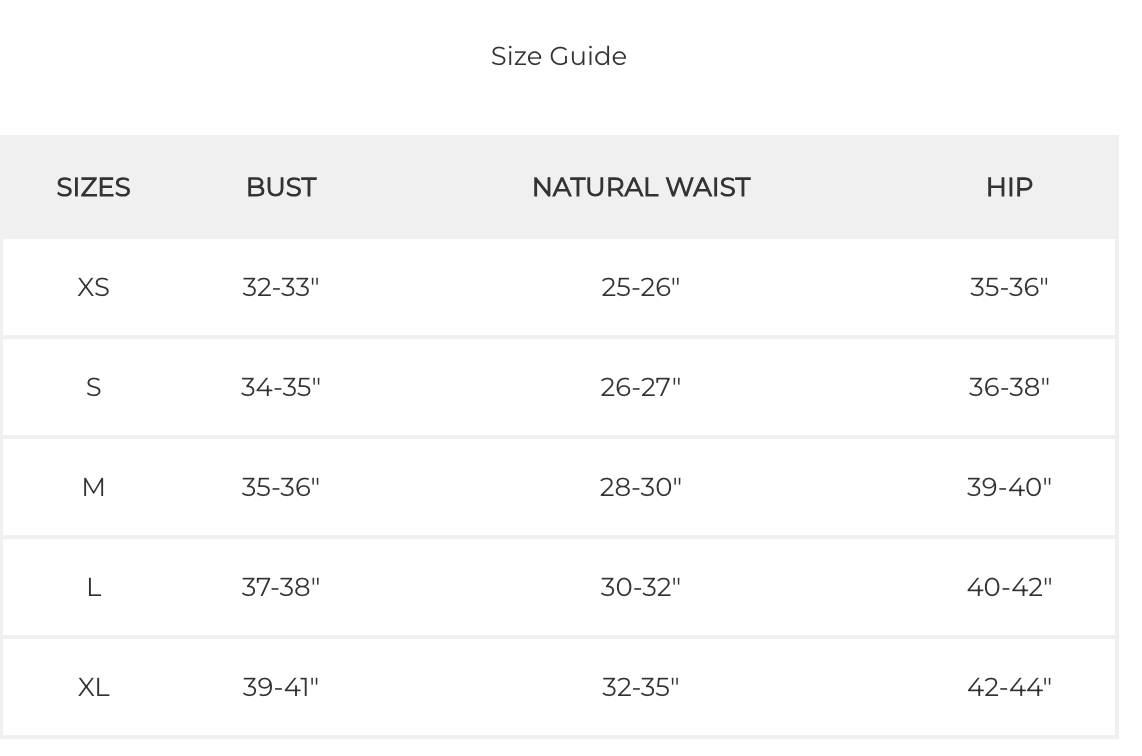This screenshot has height=756, width=1142.
Task: Select the SIZES column header
Action: [93, 188]
